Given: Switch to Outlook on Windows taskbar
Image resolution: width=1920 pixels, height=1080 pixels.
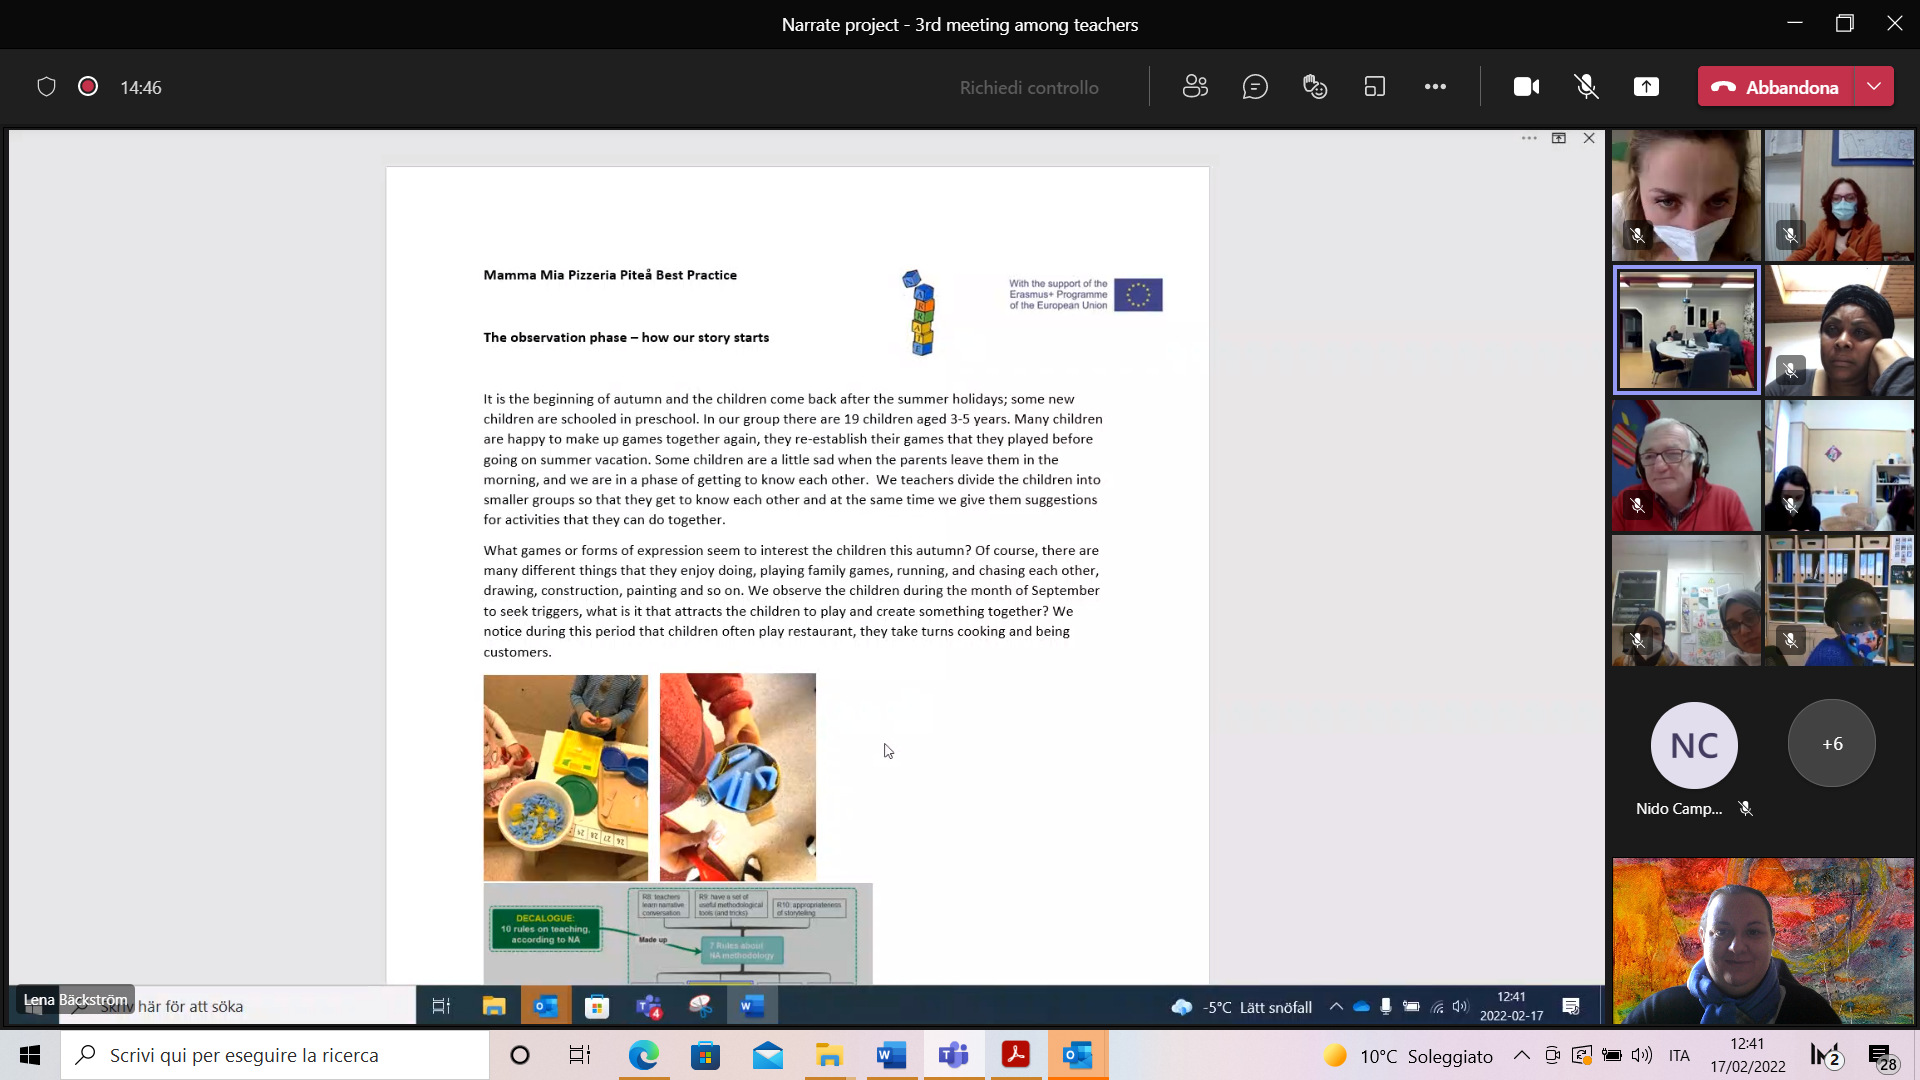Looking at the screenshot, I should pyautogui.click(x=1078, y=1055).
